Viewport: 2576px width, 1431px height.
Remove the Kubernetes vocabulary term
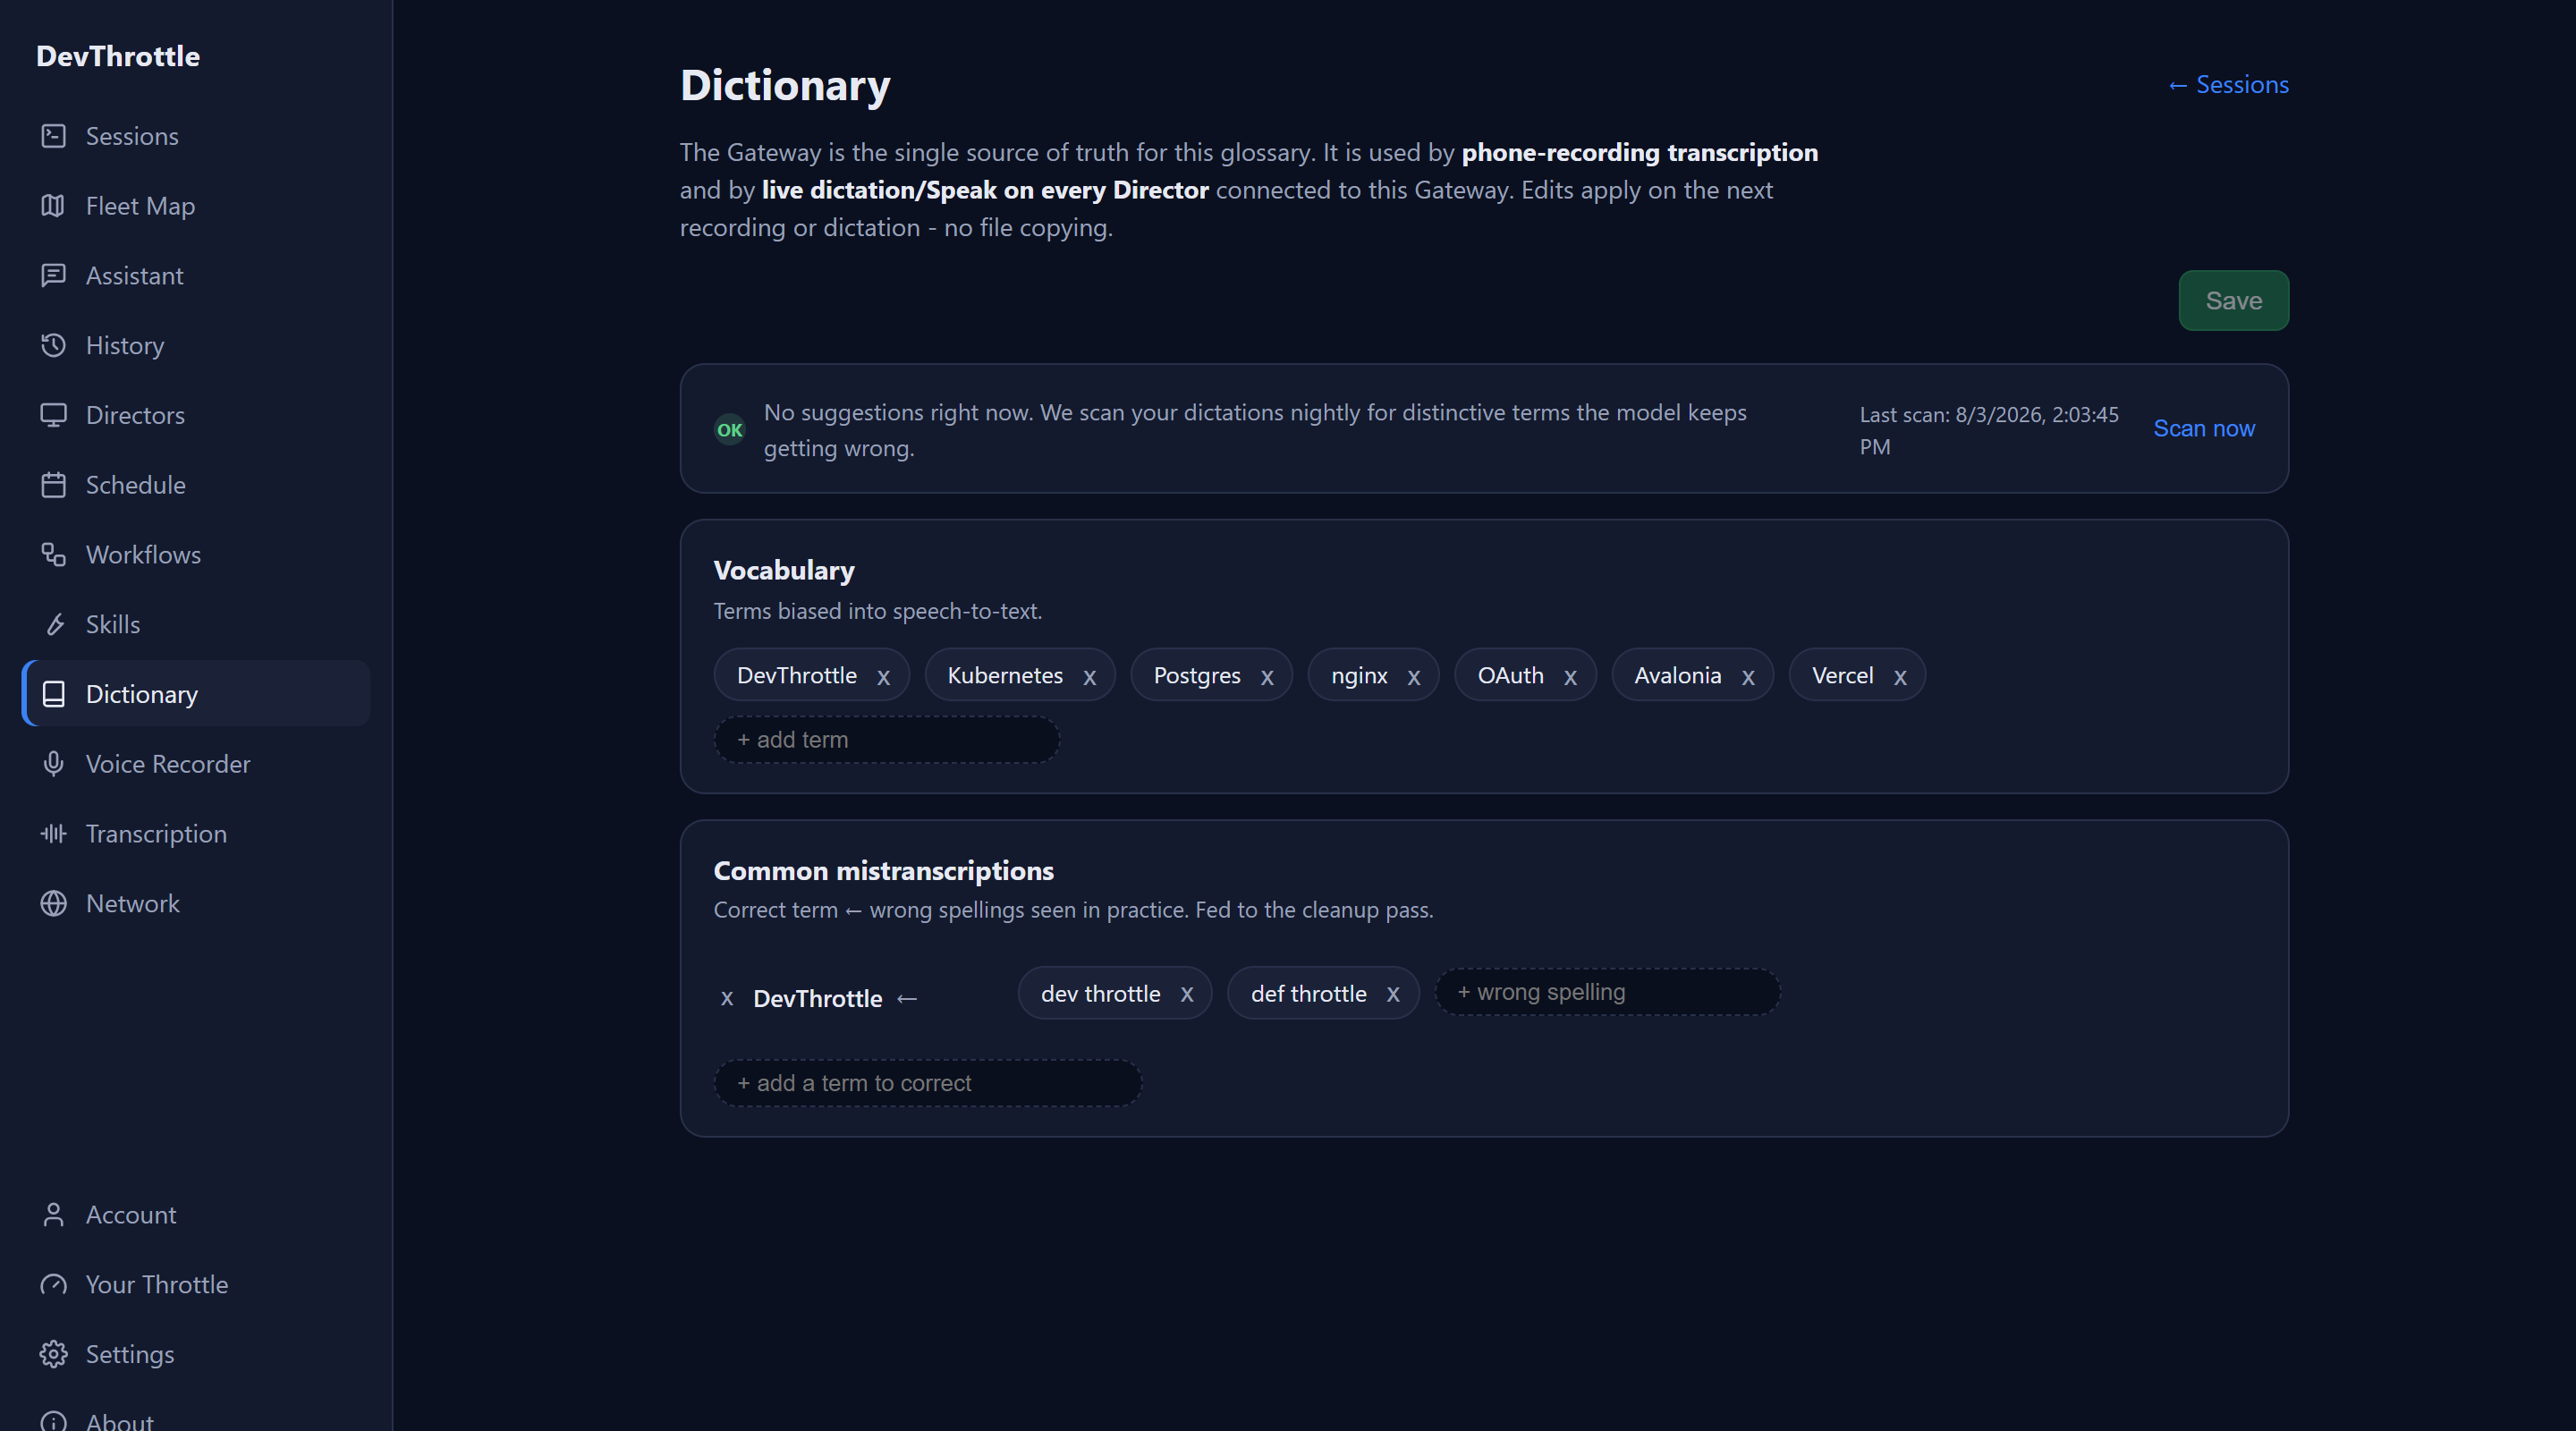point(1089,677)
